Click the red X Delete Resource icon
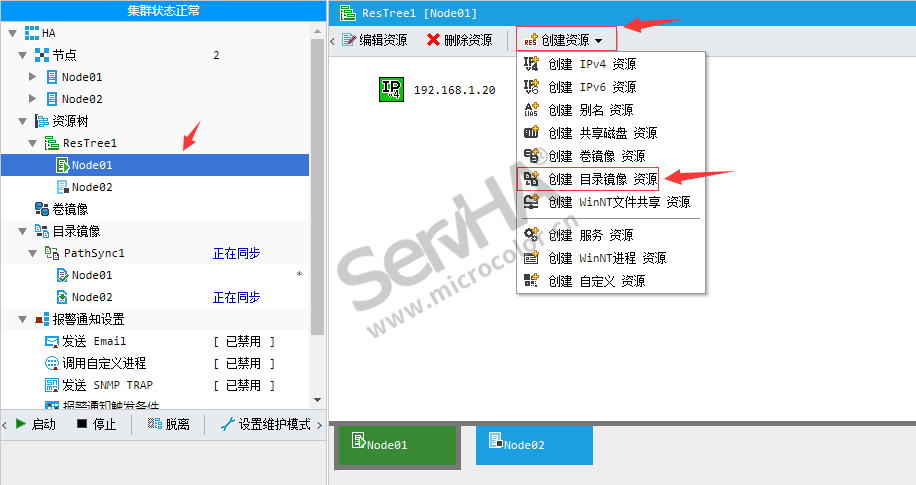 [433, 40]
